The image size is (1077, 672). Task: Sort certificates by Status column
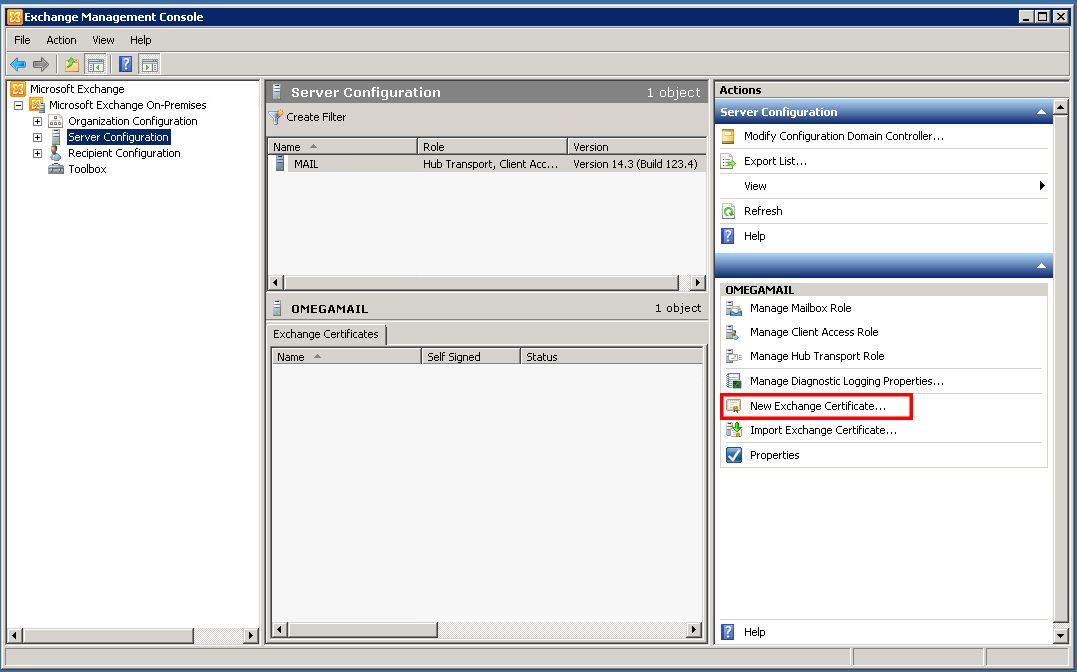611,357
